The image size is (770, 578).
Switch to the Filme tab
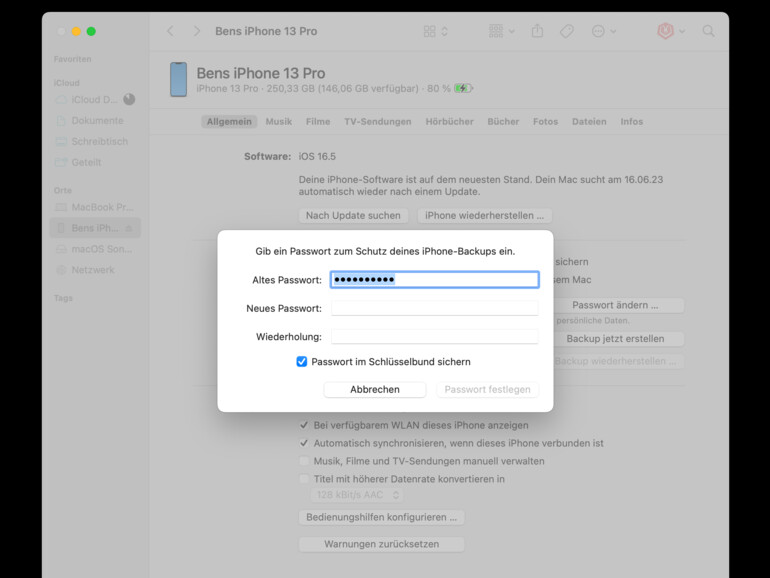click(x=318, y=121)
